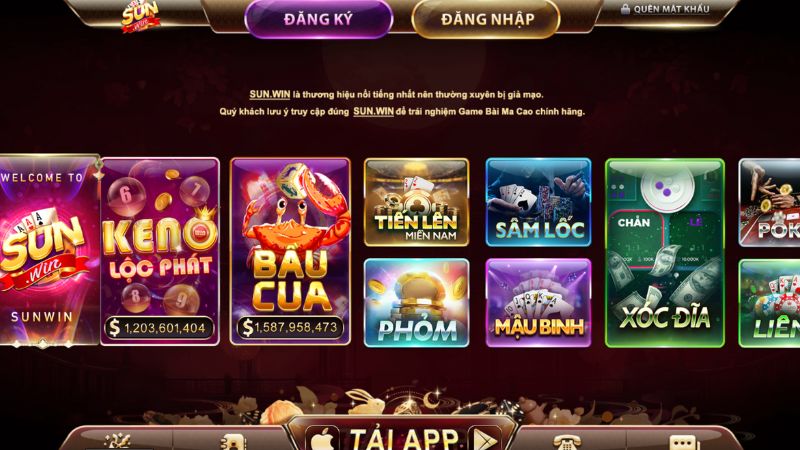Click the Welcome to Sunwin banner
This screenshot has height=450, width=800.
pos(49,250)
